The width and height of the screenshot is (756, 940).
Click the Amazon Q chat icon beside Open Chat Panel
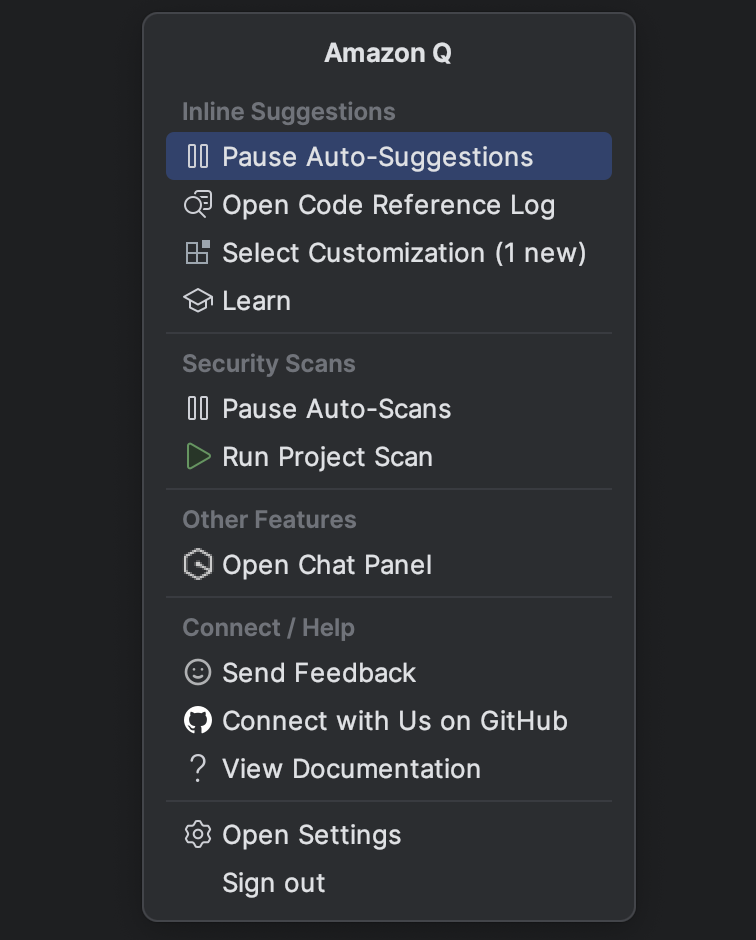click(x=198, y=564)
